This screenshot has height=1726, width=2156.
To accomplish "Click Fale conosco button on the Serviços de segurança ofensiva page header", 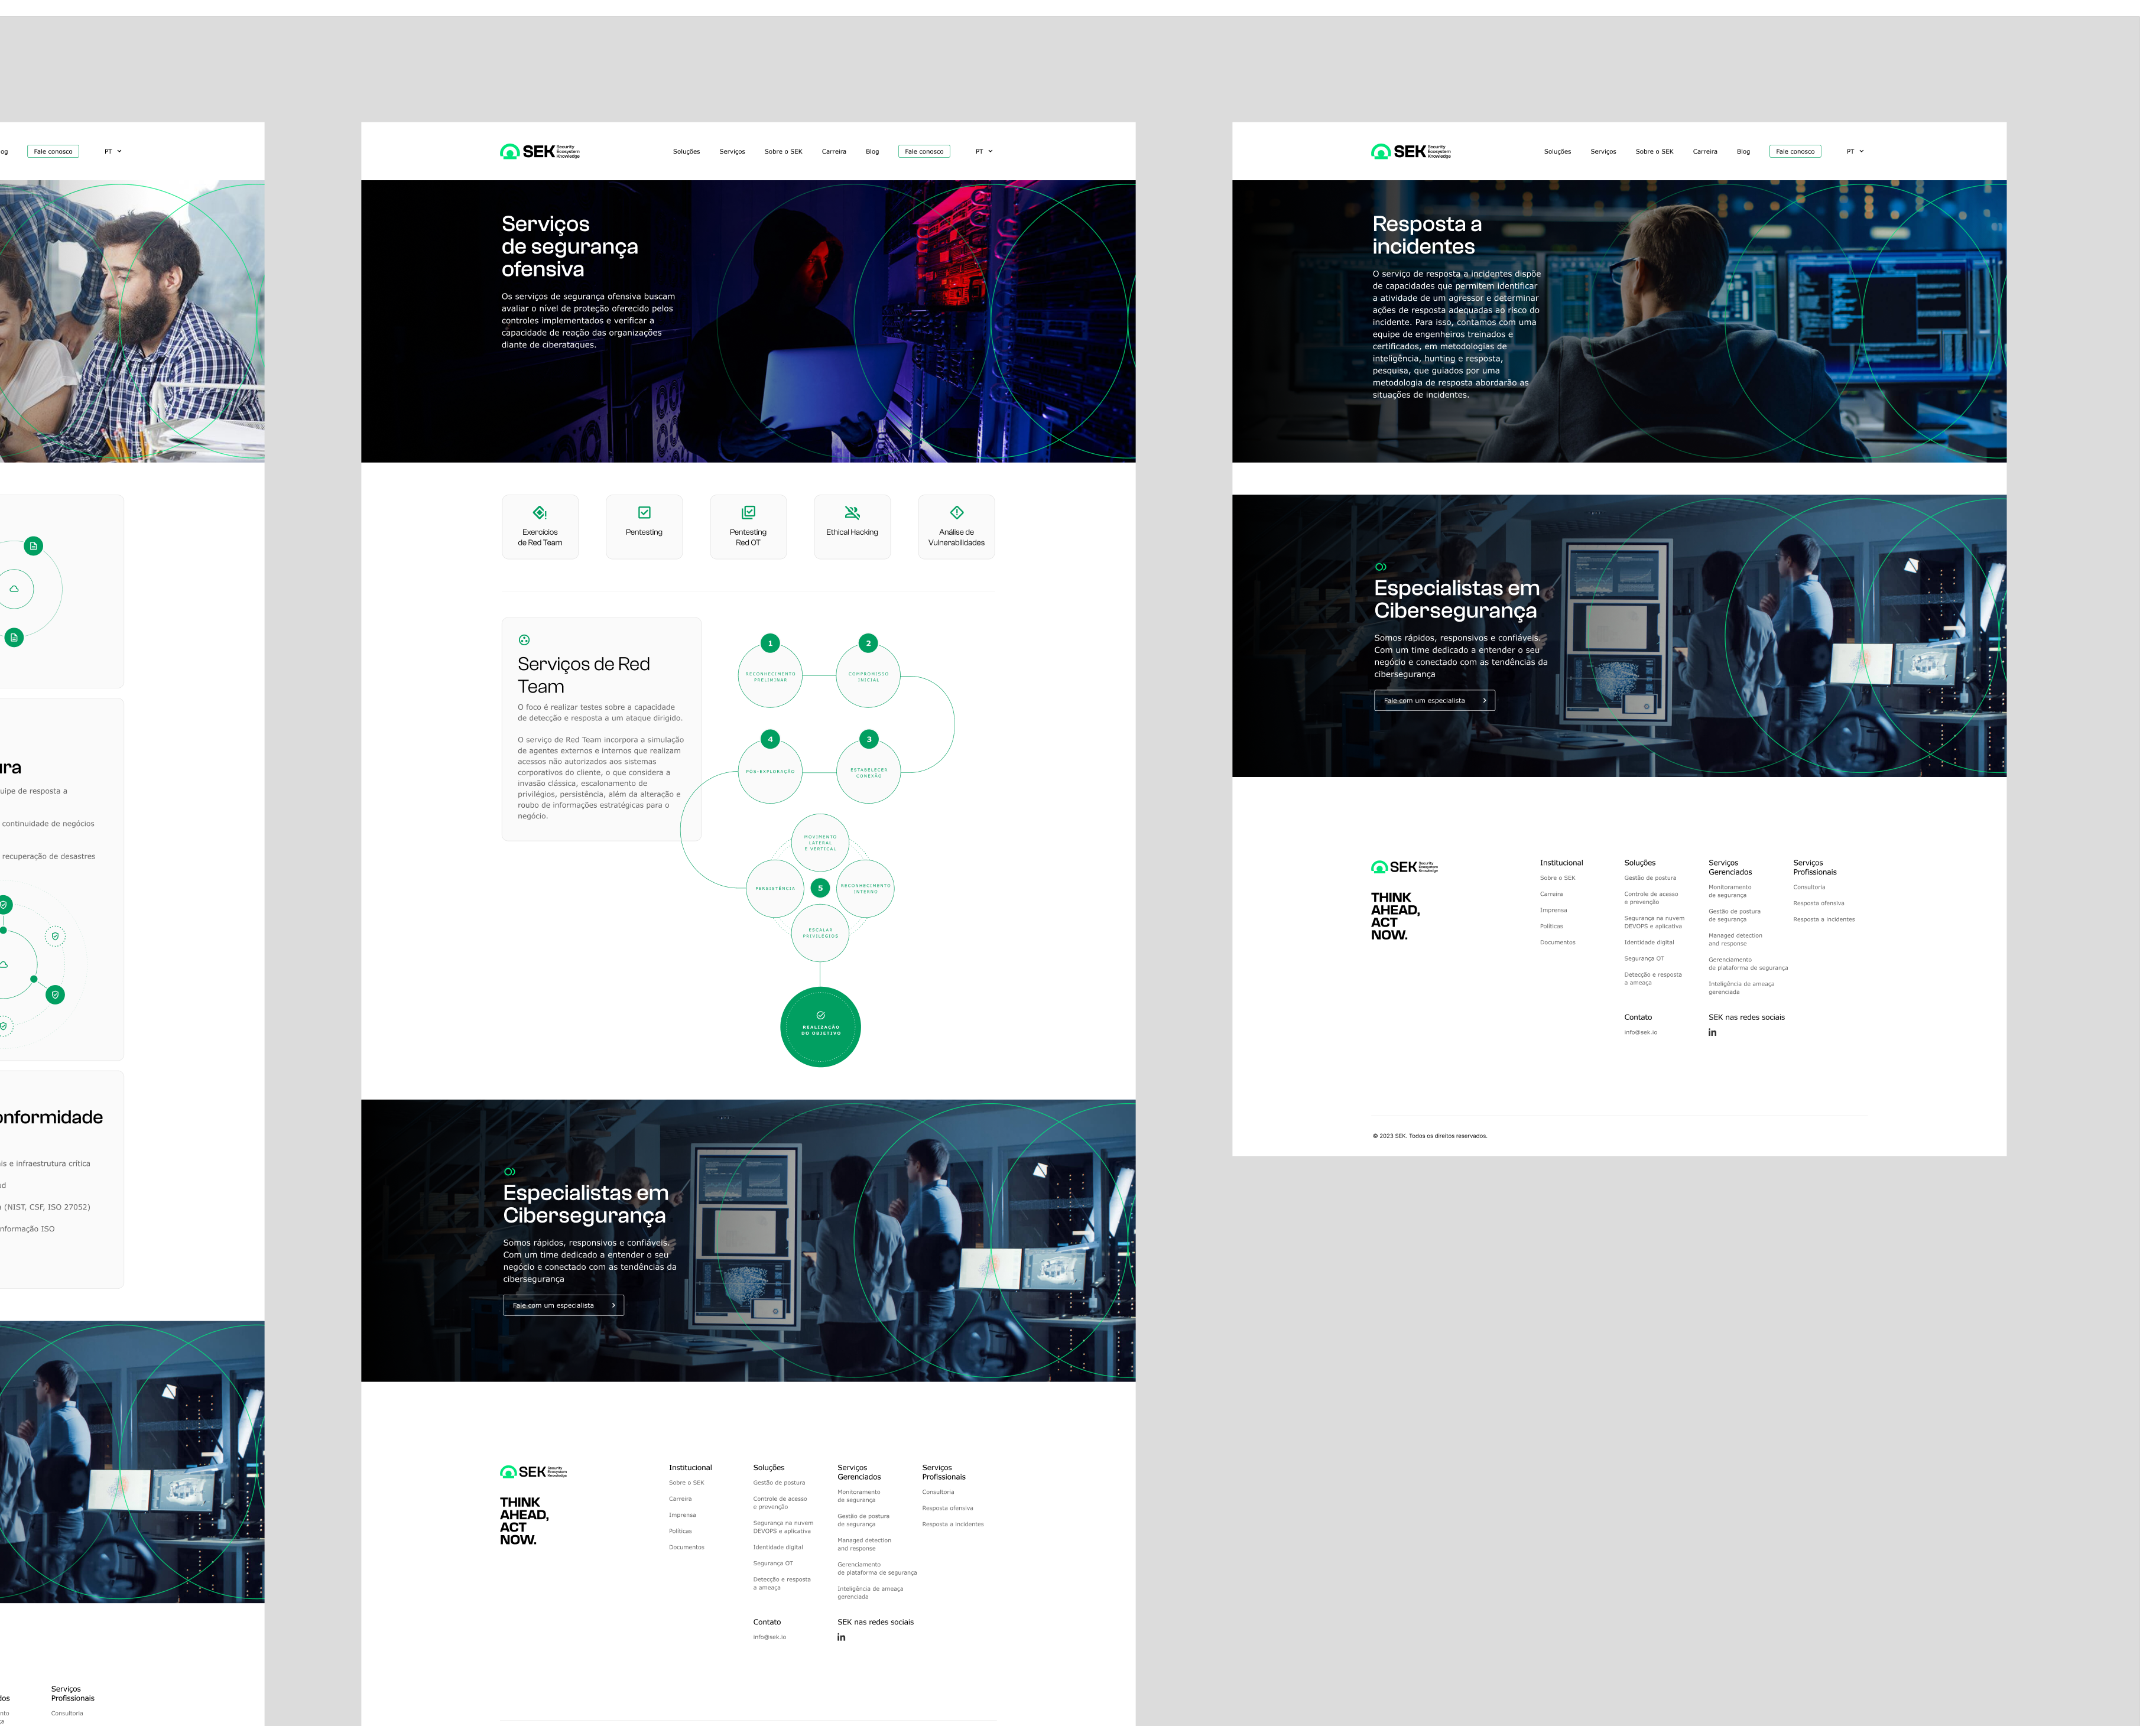I will (924, 152).
